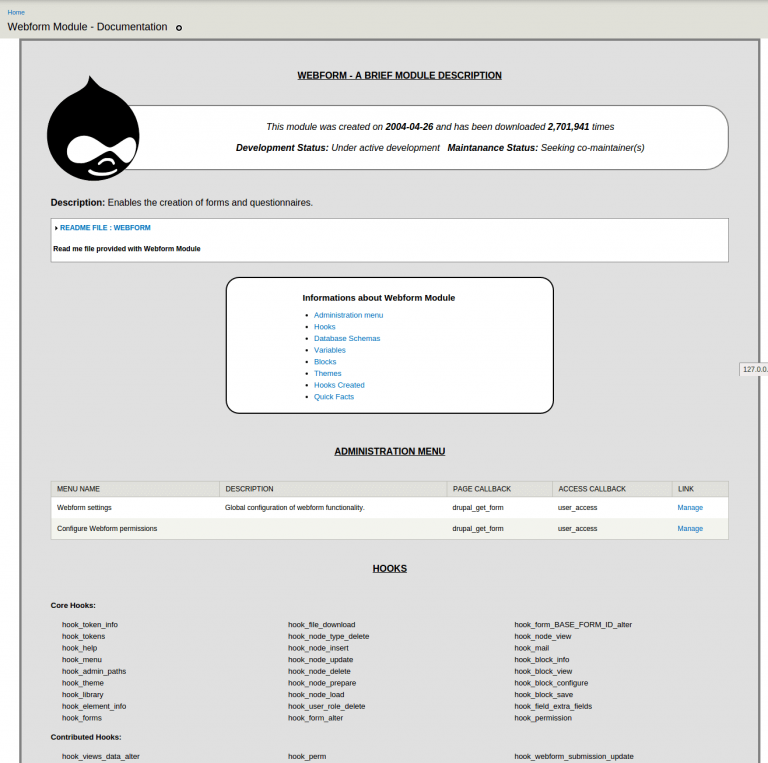
Task: Click the hook_user_role_delete entry
Action: coord(327,706)
